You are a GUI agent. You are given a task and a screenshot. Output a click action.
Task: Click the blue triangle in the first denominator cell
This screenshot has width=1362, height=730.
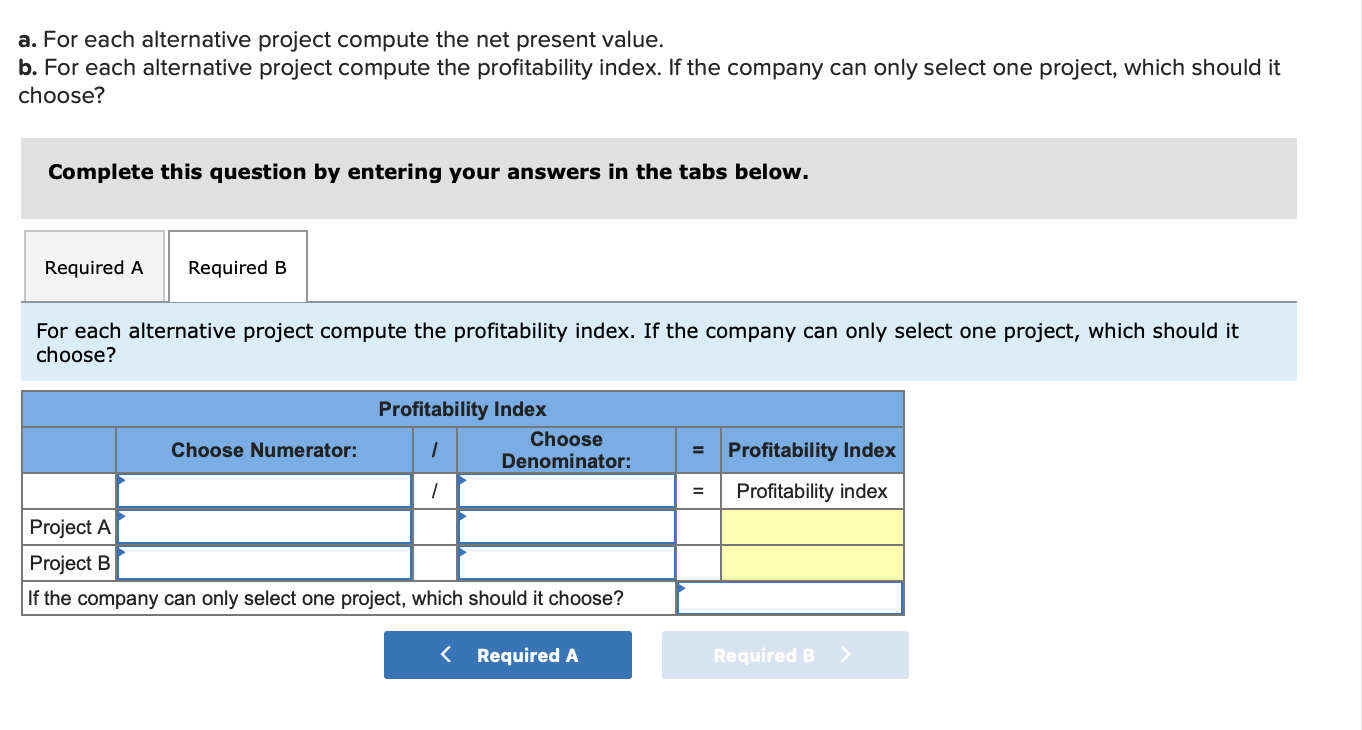[460, 479]
